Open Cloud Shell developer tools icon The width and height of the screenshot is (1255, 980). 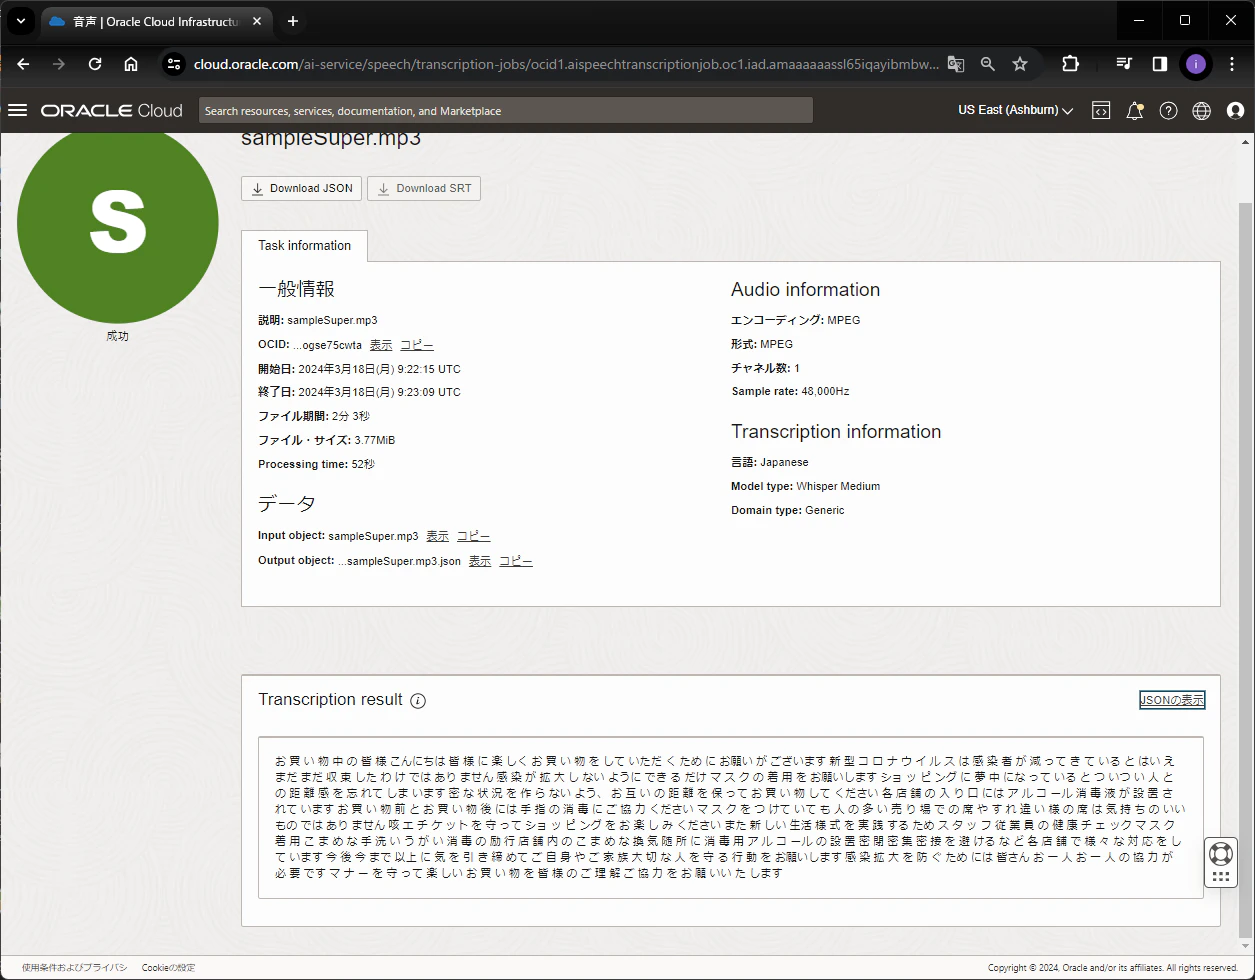[x=1101, y=111]
